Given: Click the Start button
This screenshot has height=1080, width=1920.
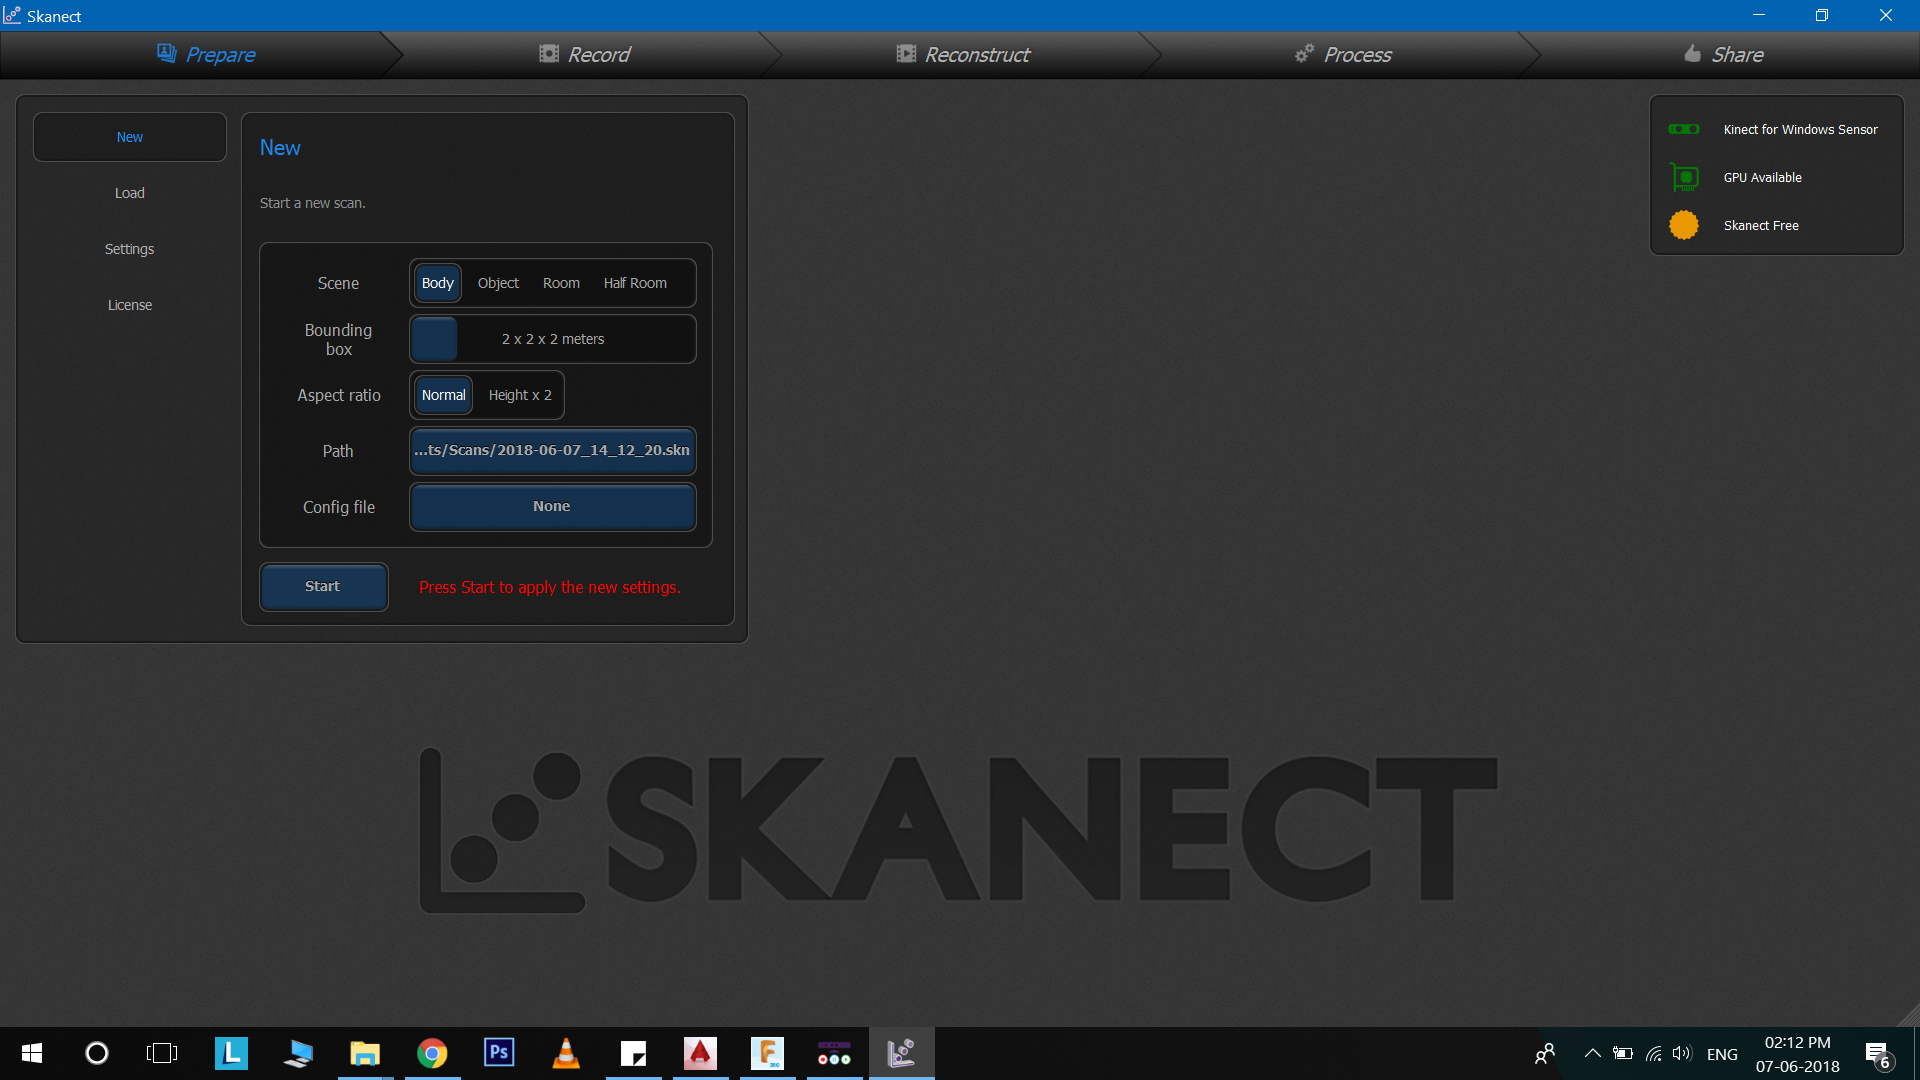Looking at the screenshot, I should (x=324, y=587).
